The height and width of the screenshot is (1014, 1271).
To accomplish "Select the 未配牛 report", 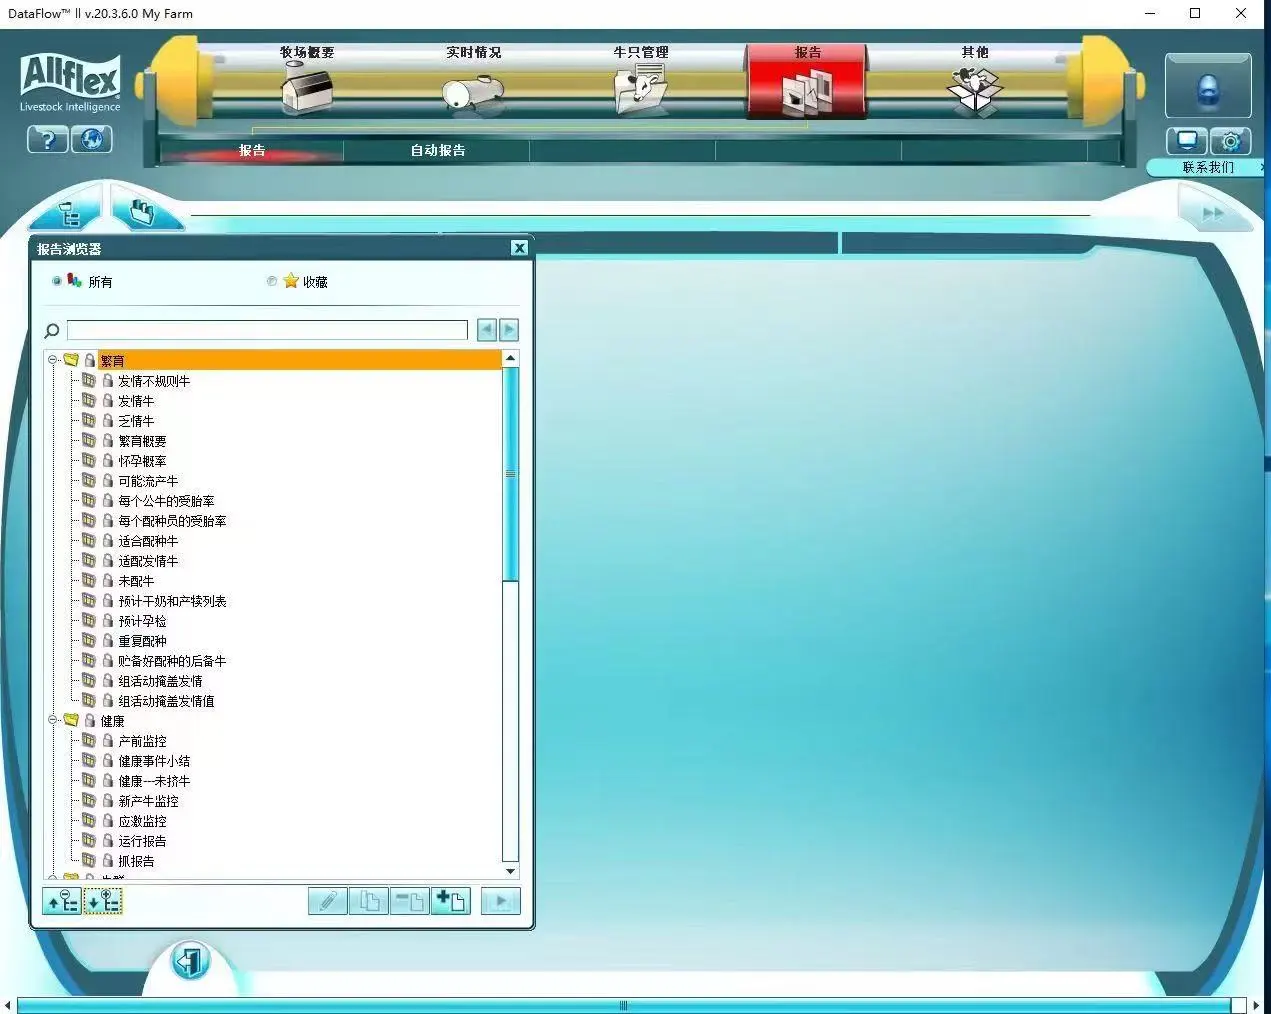I will click(136, 581).
